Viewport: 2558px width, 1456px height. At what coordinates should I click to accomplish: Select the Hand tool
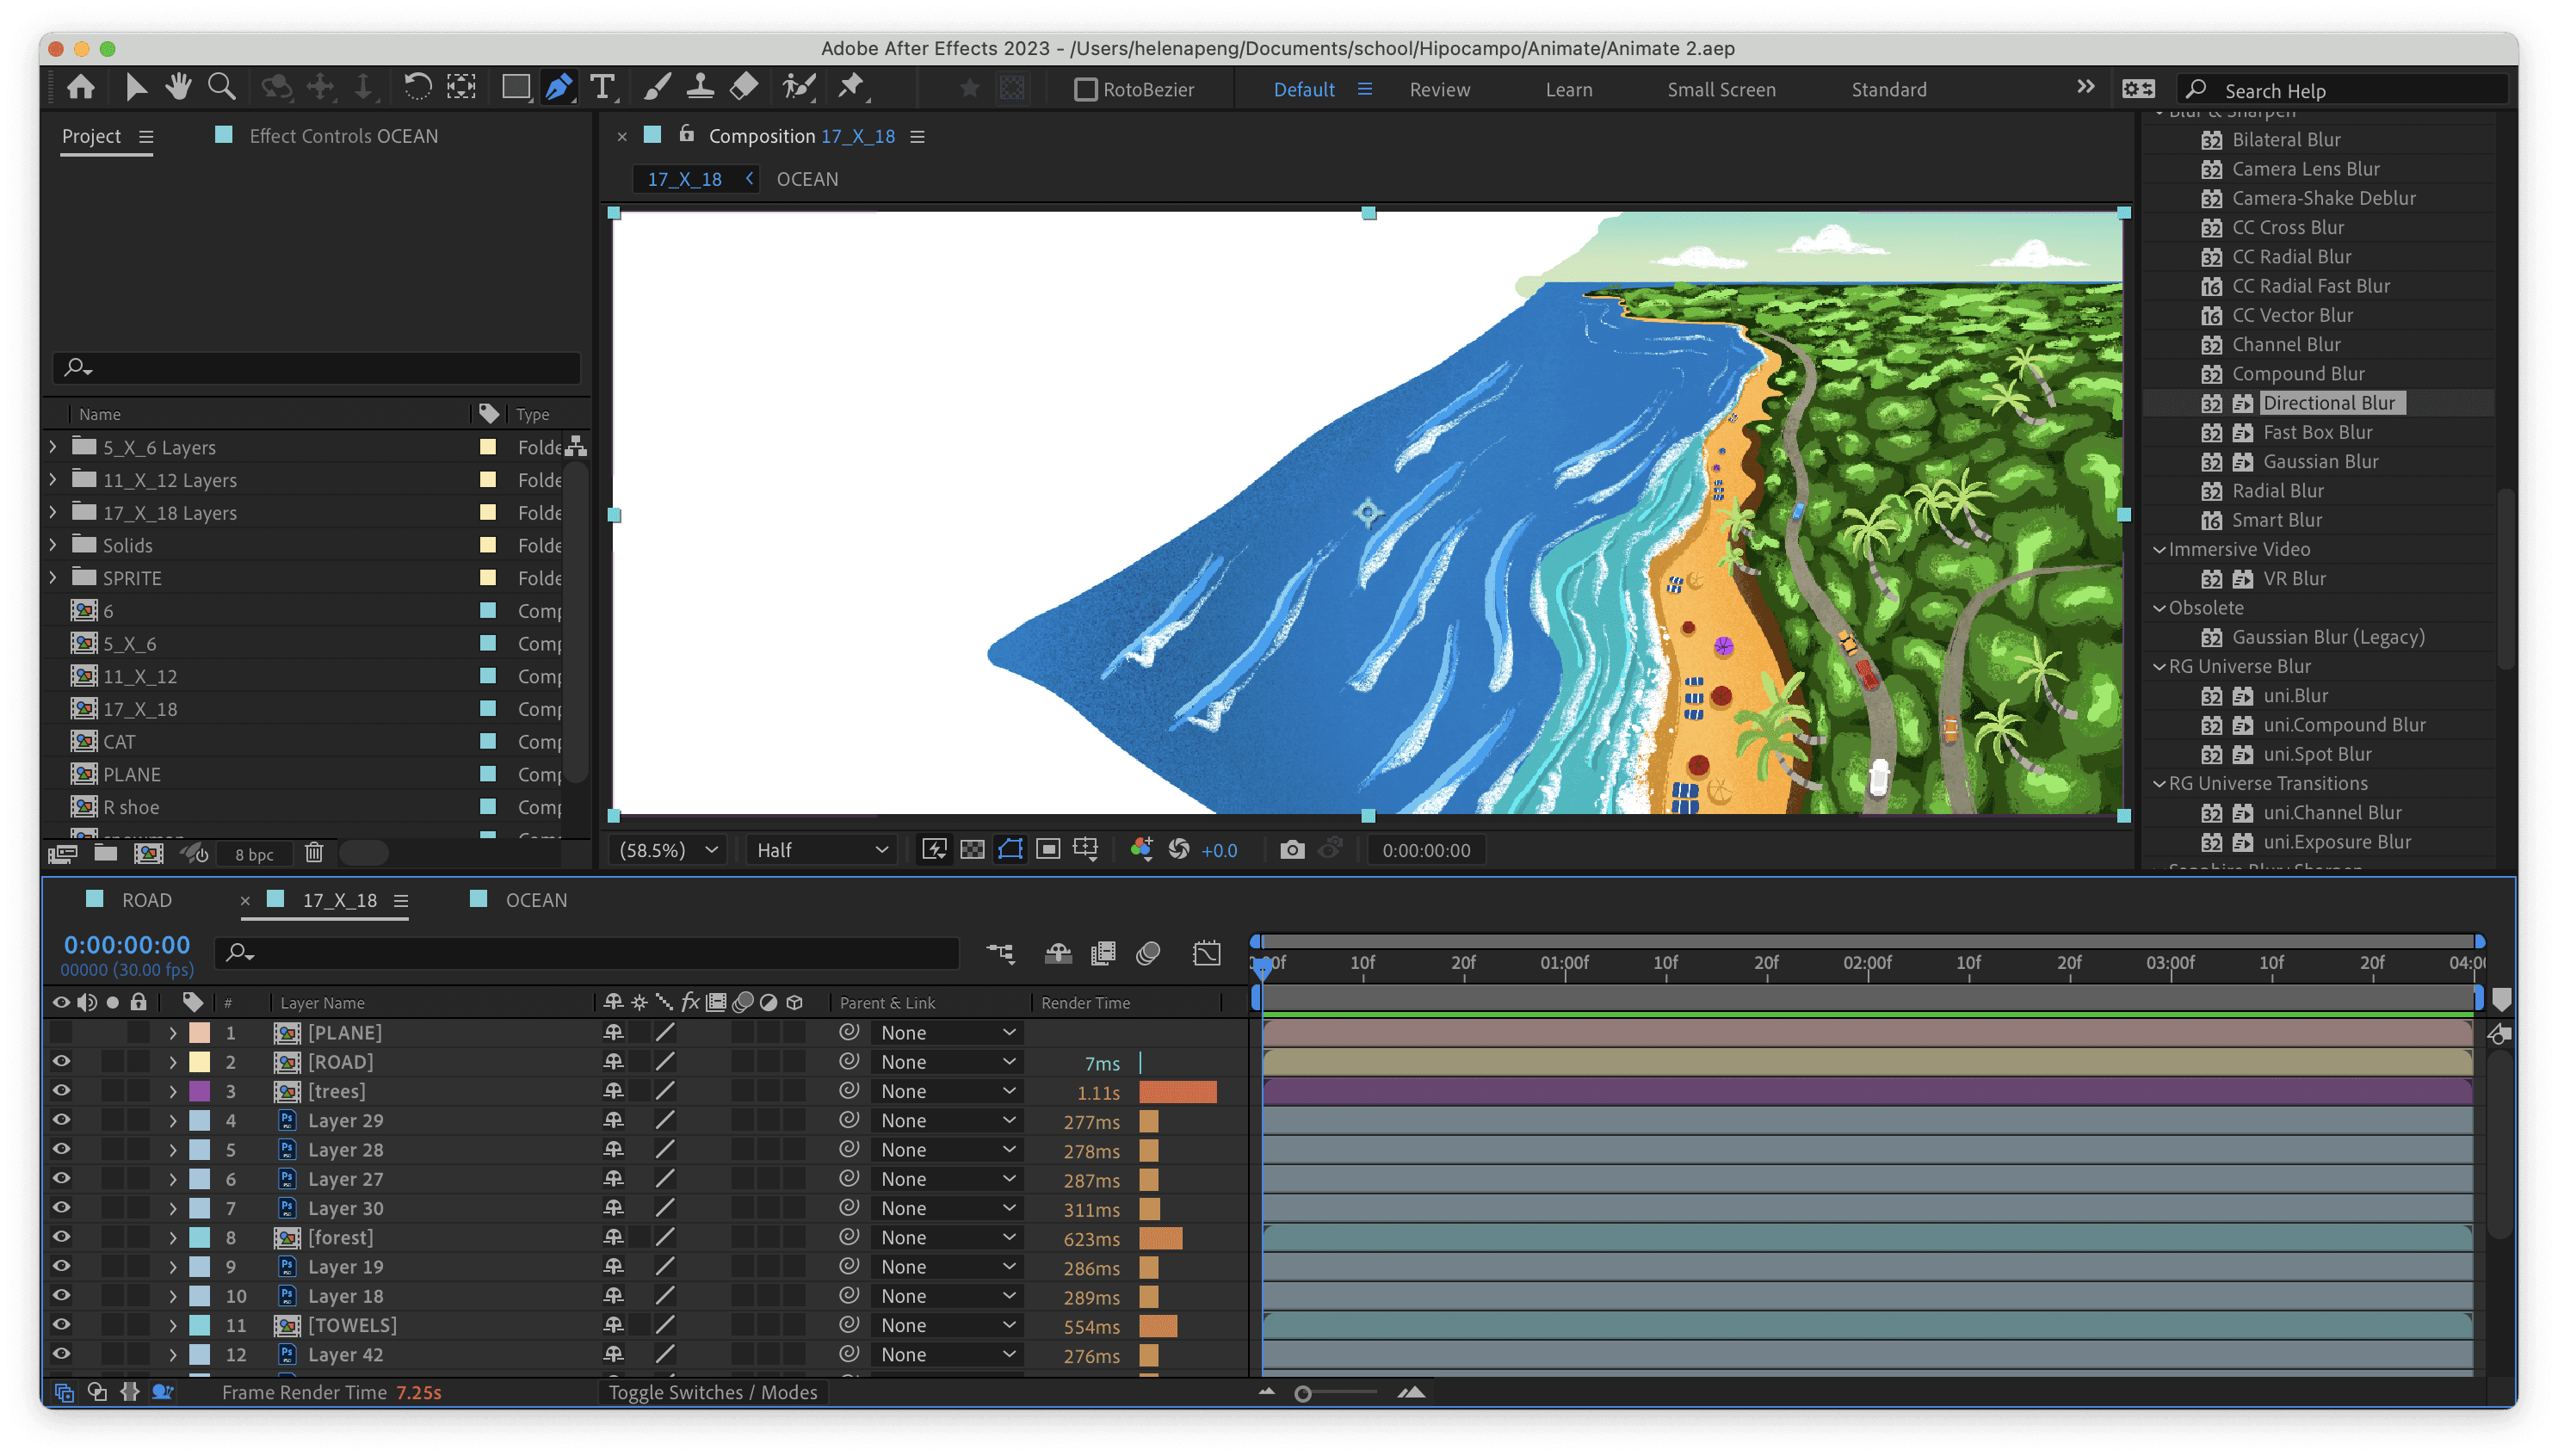coord(178,88)
